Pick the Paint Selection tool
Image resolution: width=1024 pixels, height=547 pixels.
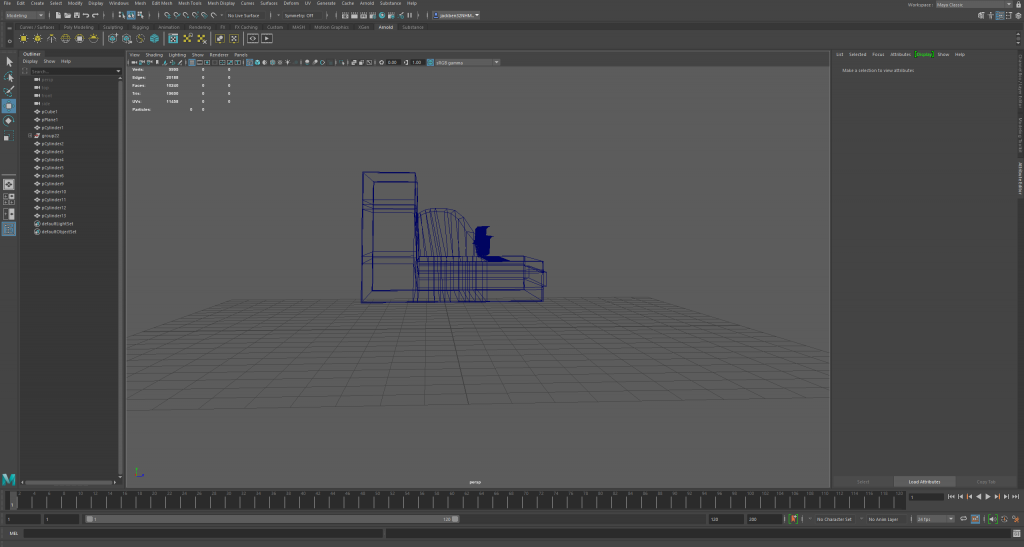pyautogui.click(x=9, y=90)
